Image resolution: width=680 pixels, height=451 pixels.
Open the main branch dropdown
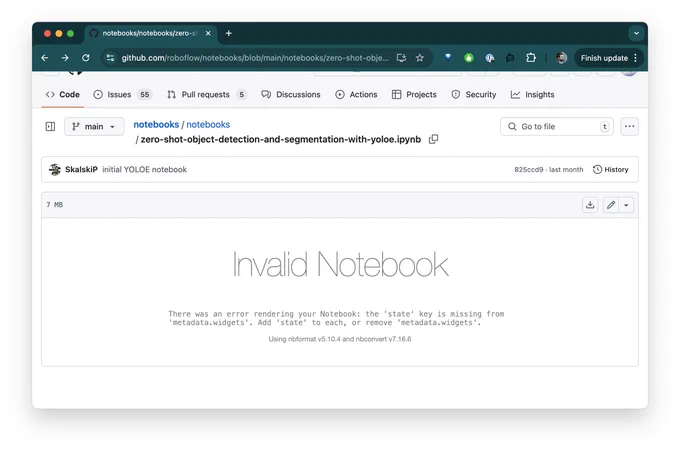click(94, 127)
